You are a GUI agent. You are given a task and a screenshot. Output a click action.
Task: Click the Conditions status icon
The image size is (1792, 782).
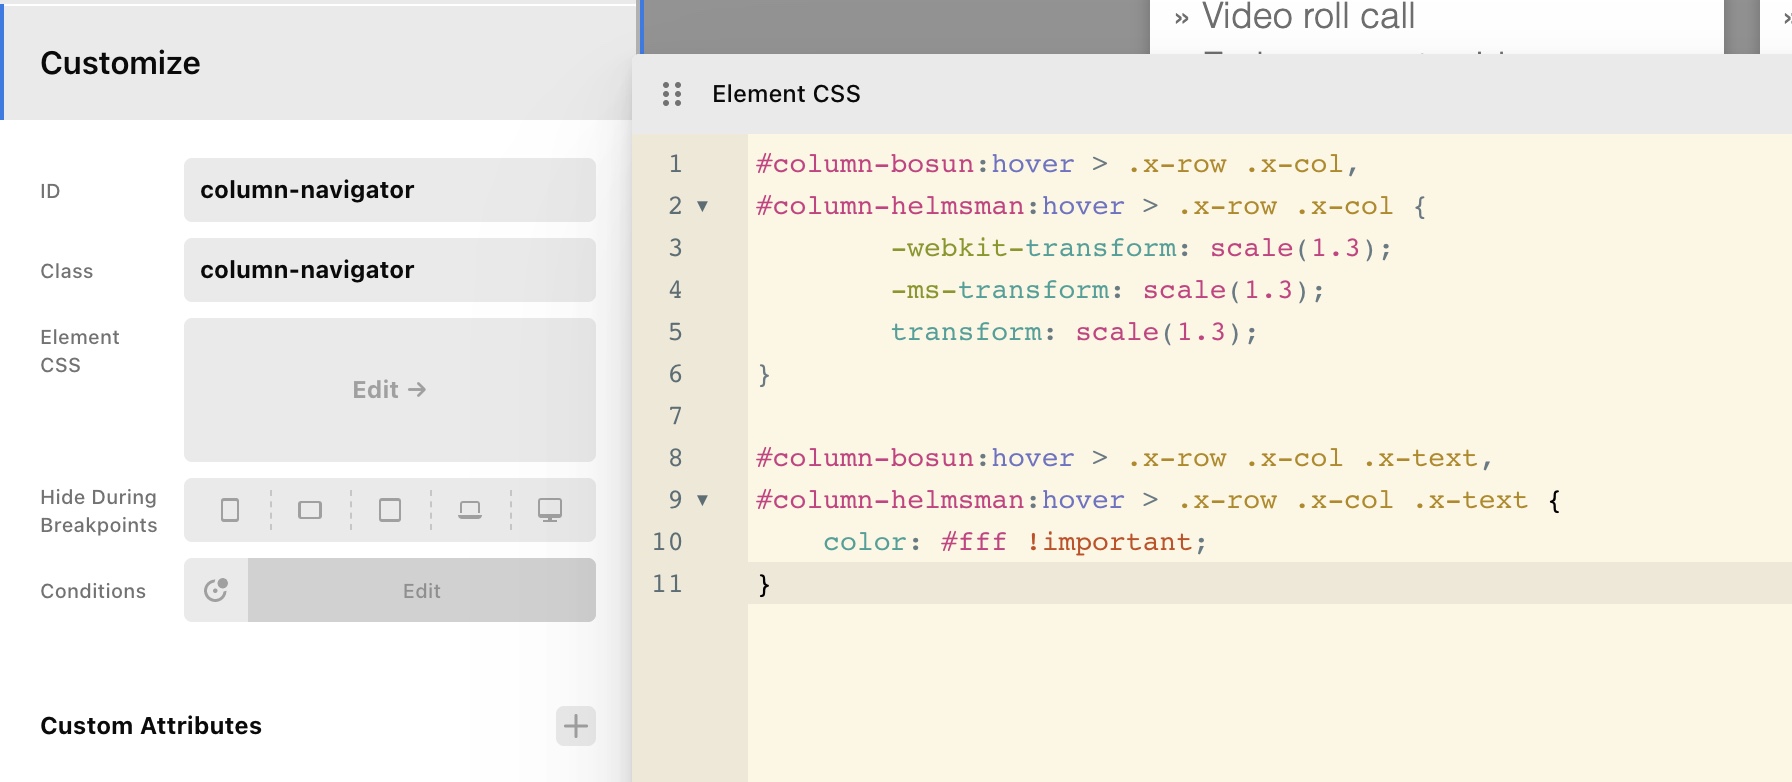(x=216, y=590)
